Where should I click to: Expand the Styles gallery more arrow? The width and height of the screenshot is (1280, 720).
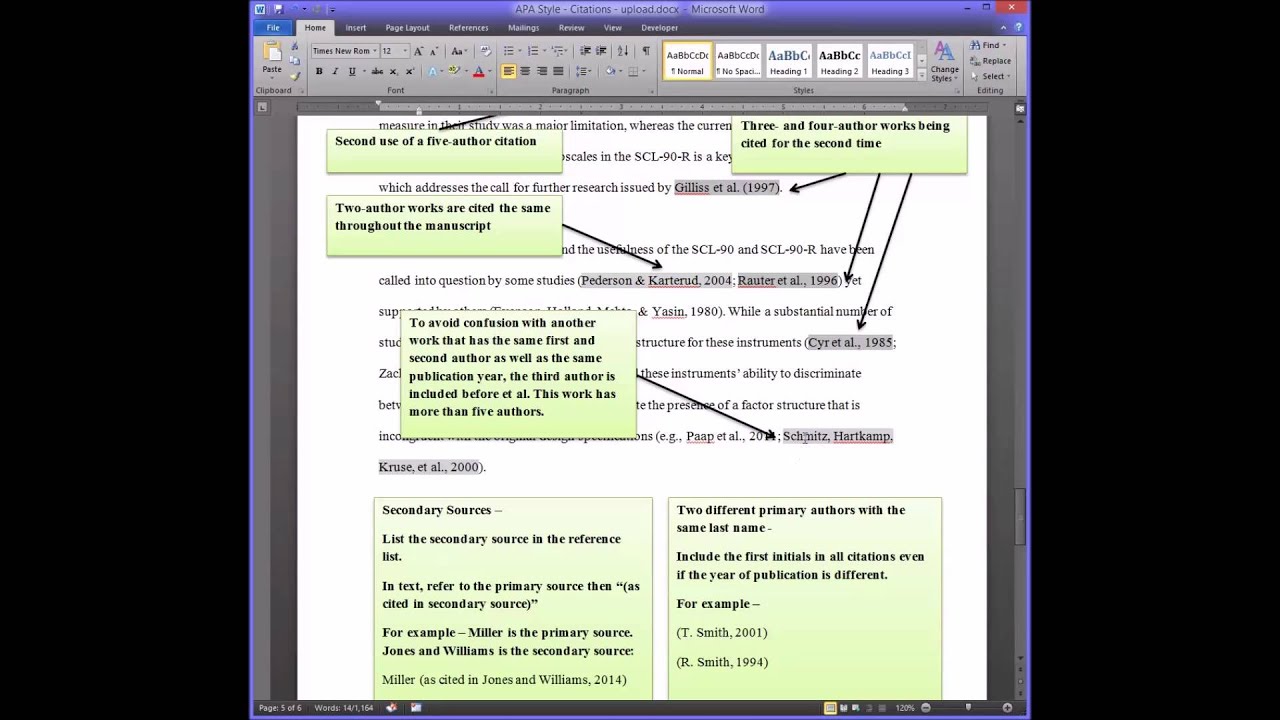click(921, 74)
